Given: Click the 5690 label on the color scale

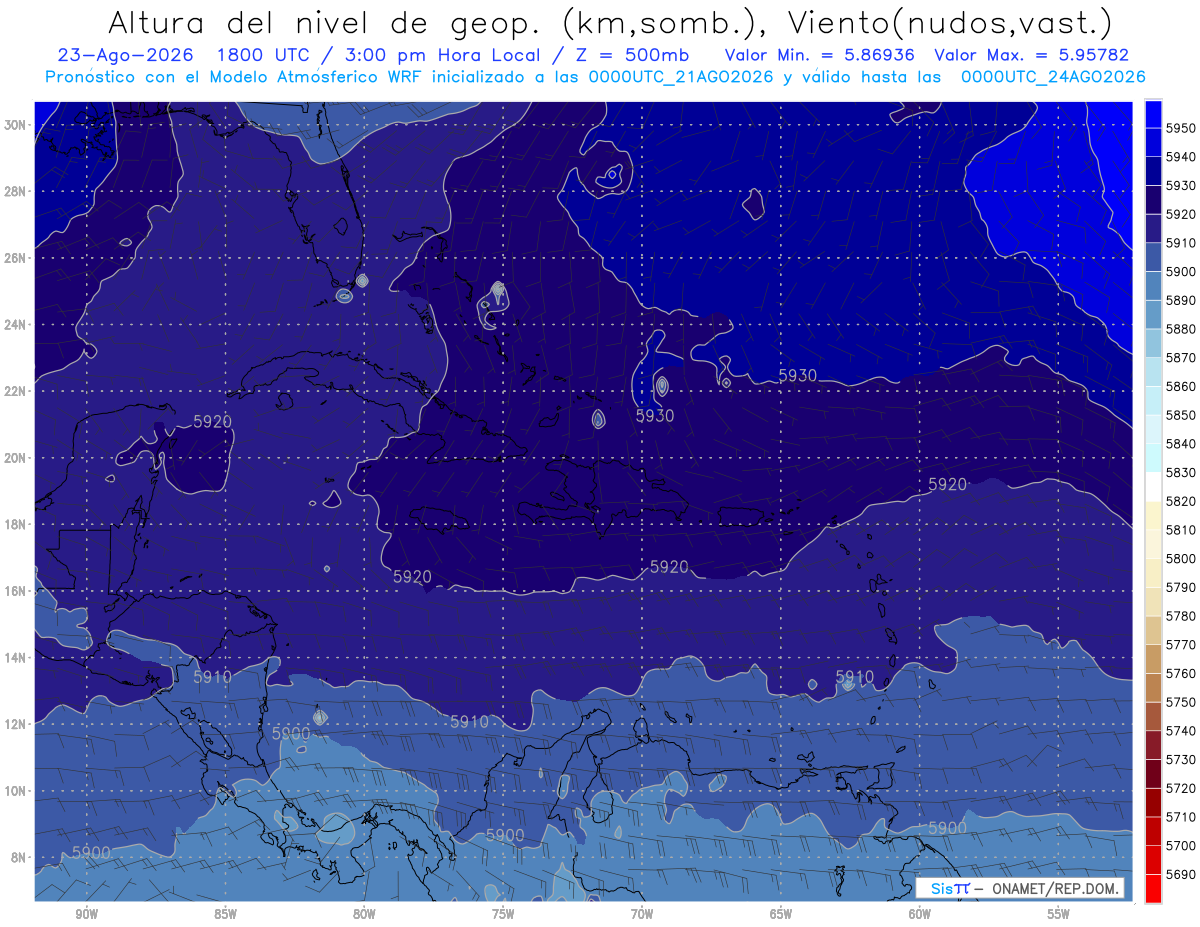Looking at the screenshot, I should point(1180,874).
